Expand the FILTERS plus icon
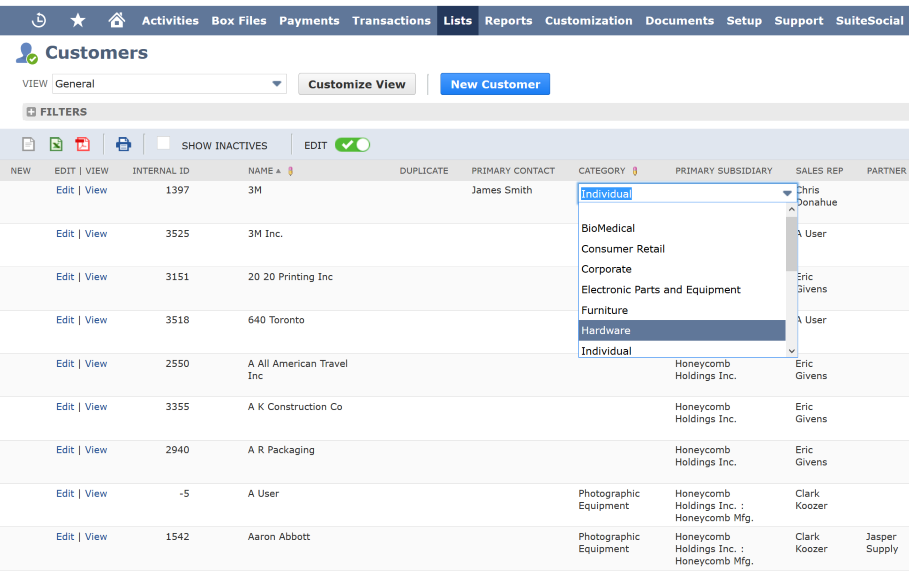This screenshot has width=909, height=573. (31, 112)
